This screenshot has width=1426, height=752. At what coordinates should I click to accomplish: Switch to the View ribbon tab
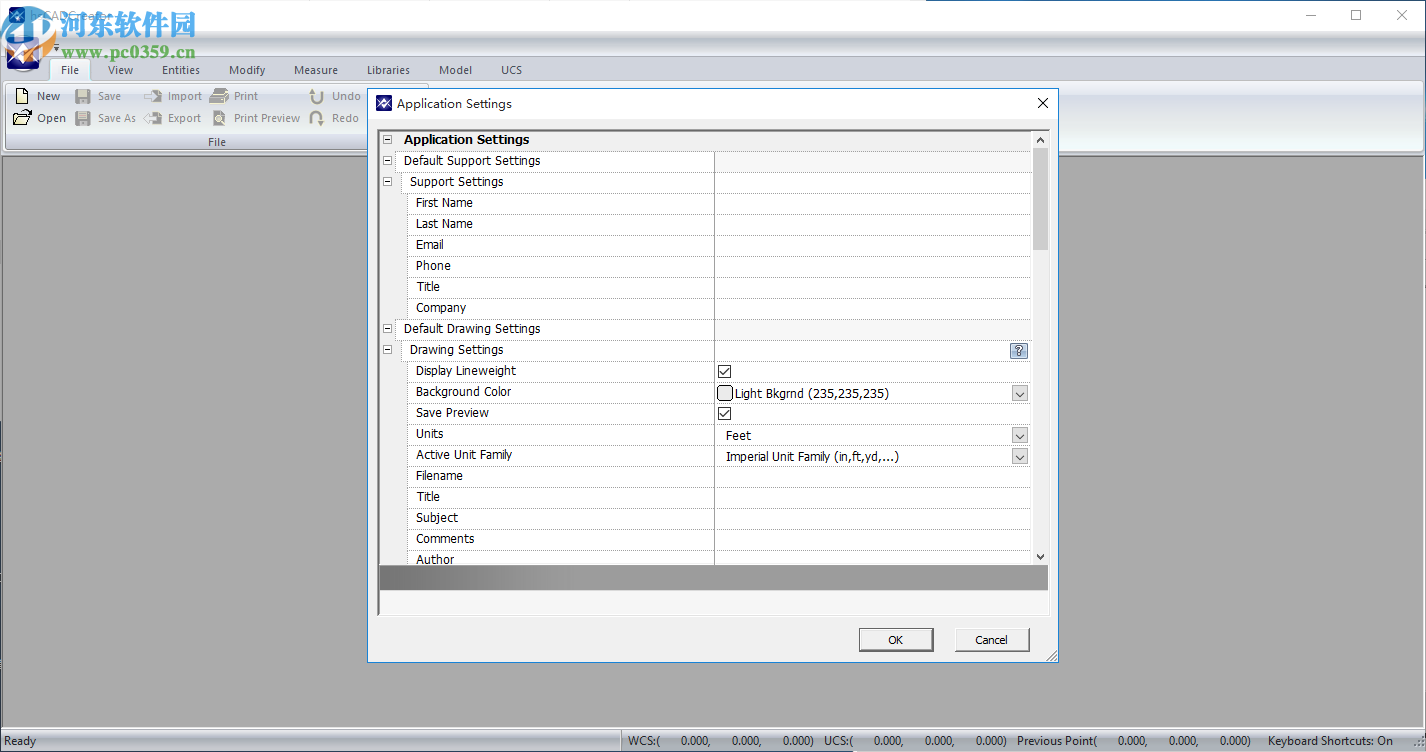pos(120,70)
